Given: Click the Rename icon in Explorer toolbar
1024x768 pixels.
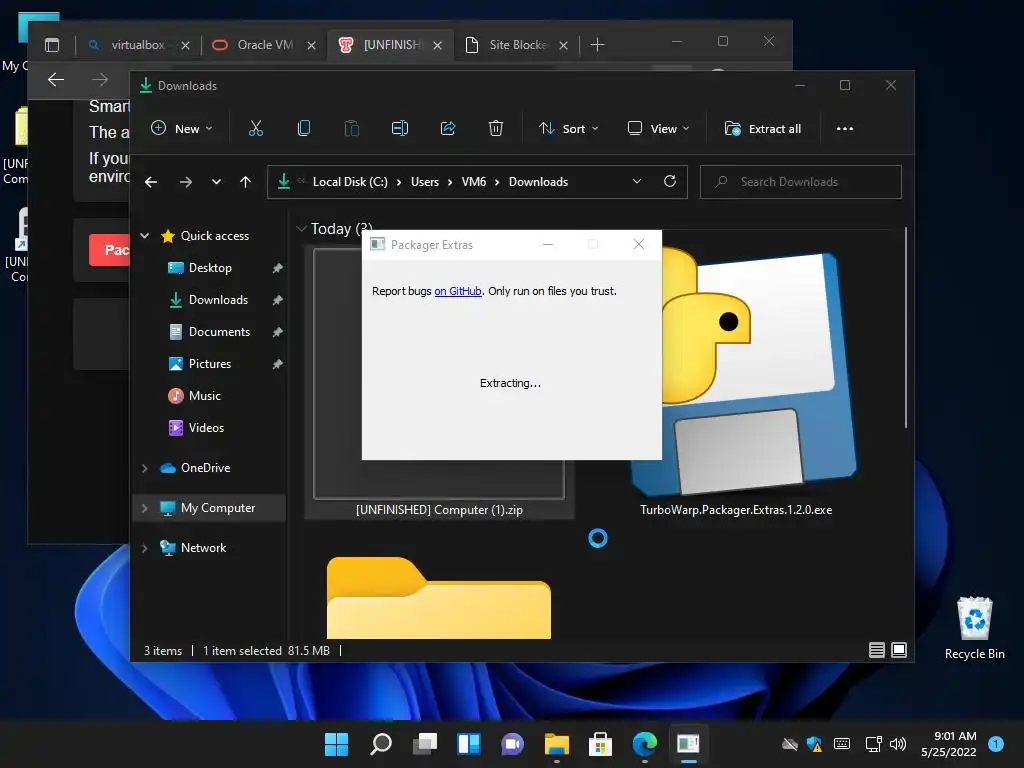Looking at the screenshot, I should click(x=400, y=129).
